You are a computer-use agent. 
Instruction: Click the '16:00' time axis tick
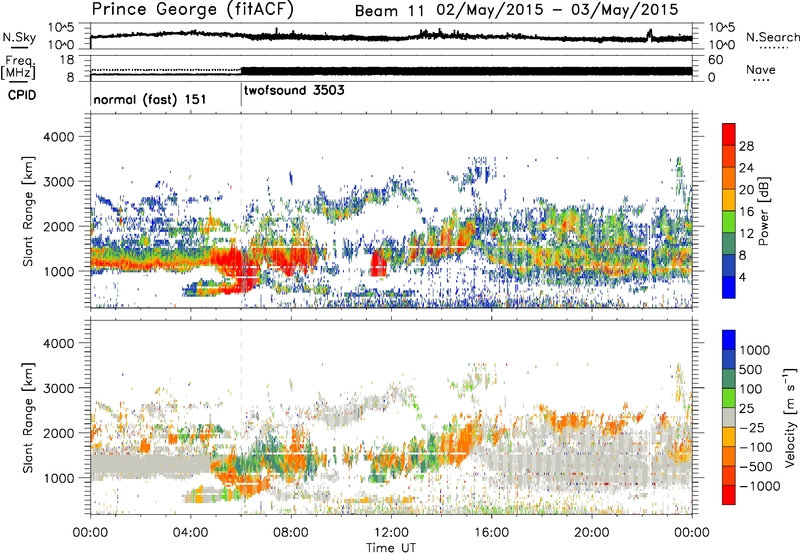coord(491,533)
